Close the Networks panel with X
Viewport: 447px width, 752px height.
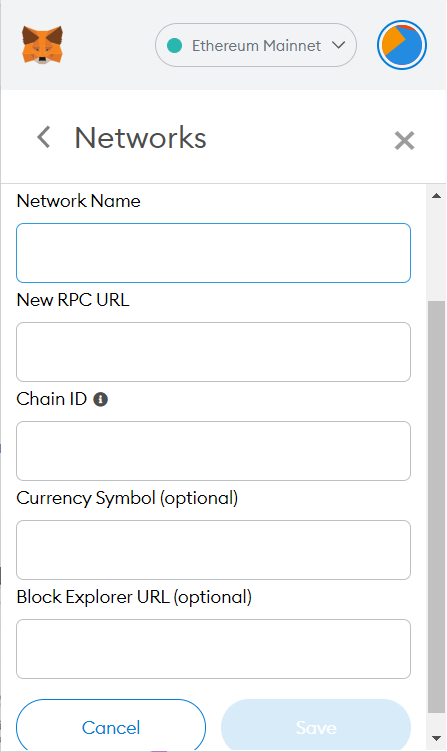click(404, 141)
